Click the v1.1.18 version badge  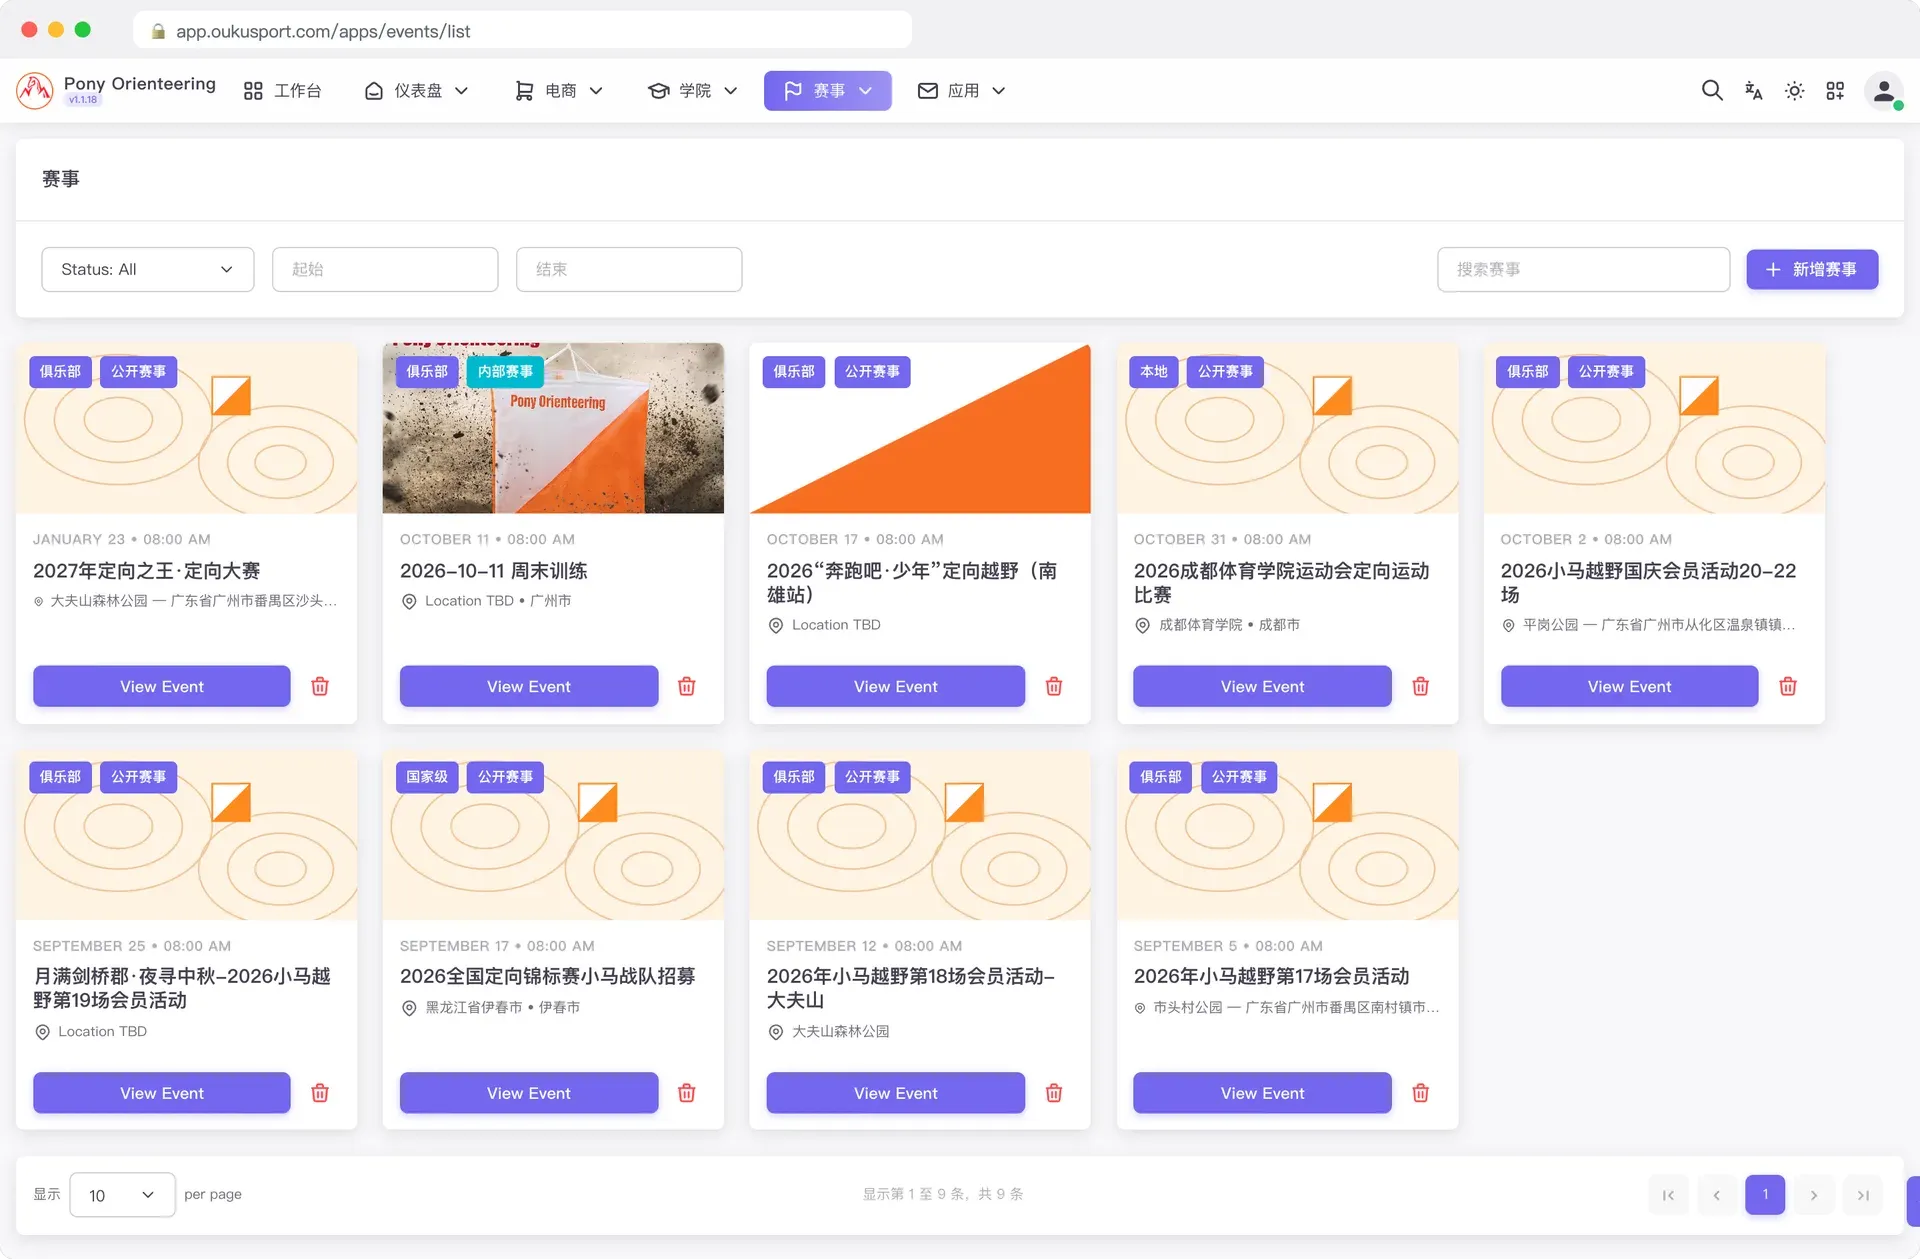click(x=83, y=100)
